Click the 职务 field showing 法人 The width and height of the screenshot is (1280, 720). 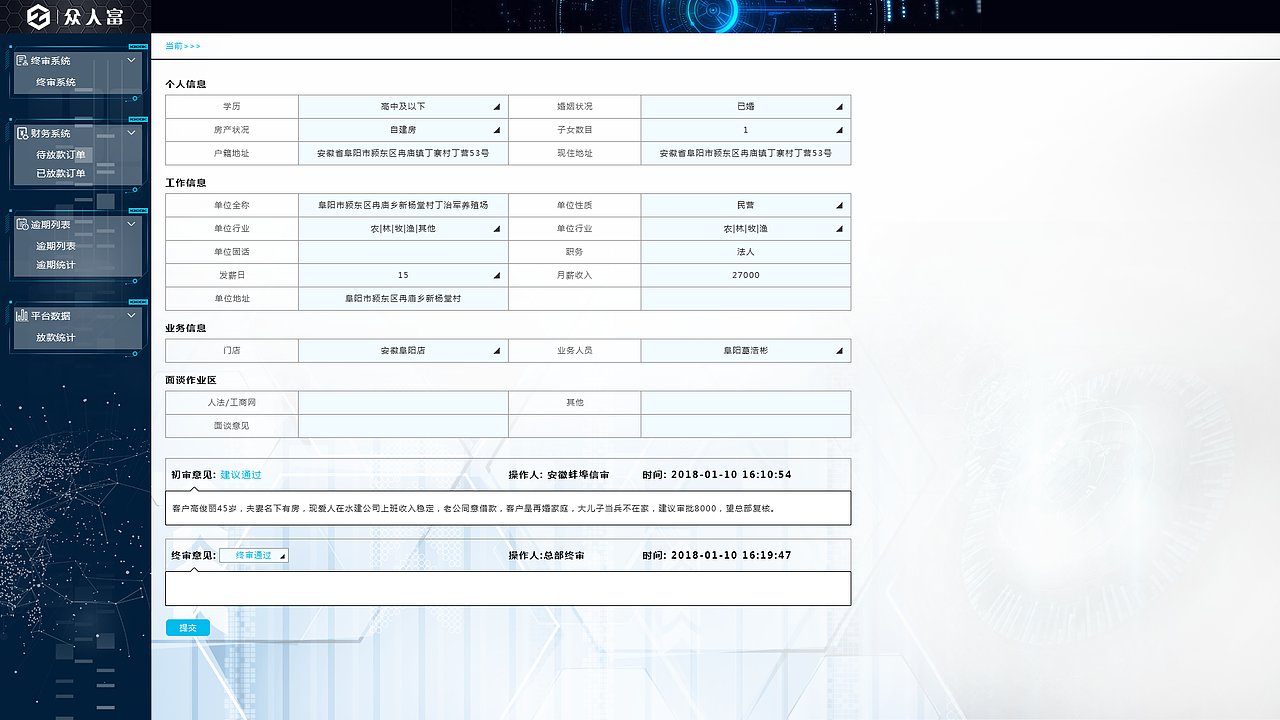pos(746,252)
